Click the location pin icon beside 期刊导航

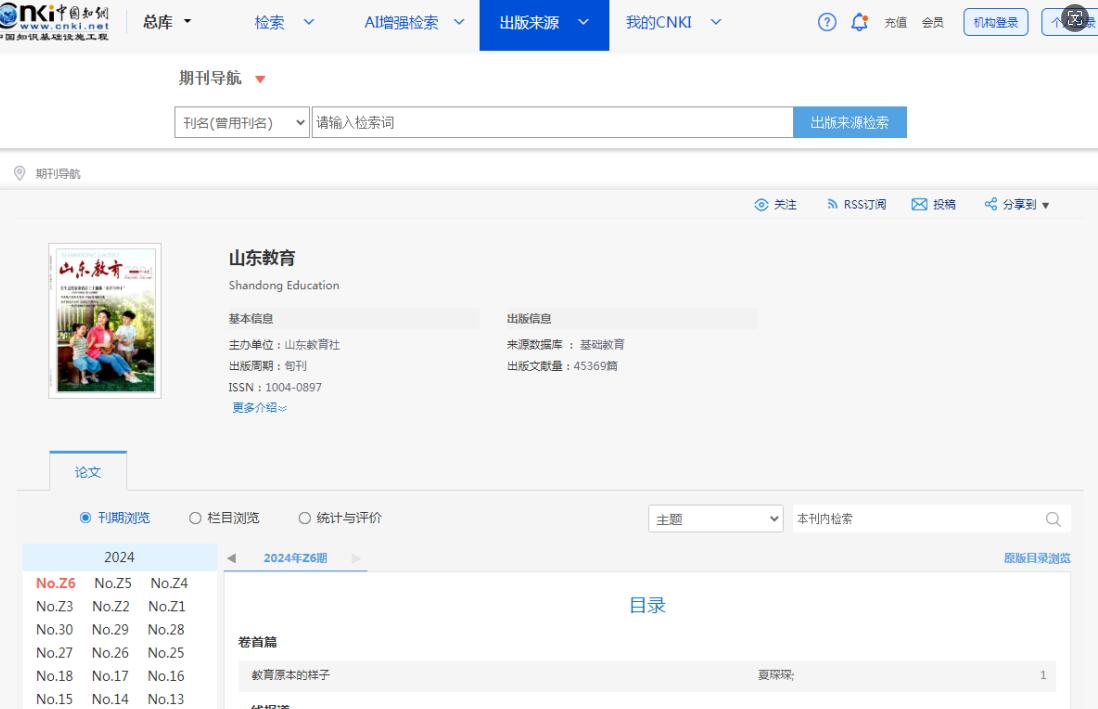(x=20, y=173)
